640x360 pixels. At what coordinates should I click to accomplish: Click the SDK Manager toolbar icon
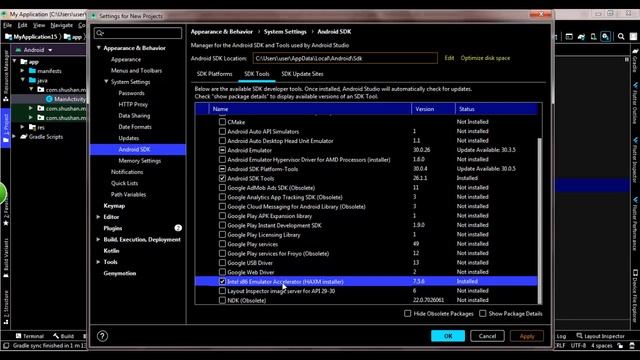coord(606,37)
